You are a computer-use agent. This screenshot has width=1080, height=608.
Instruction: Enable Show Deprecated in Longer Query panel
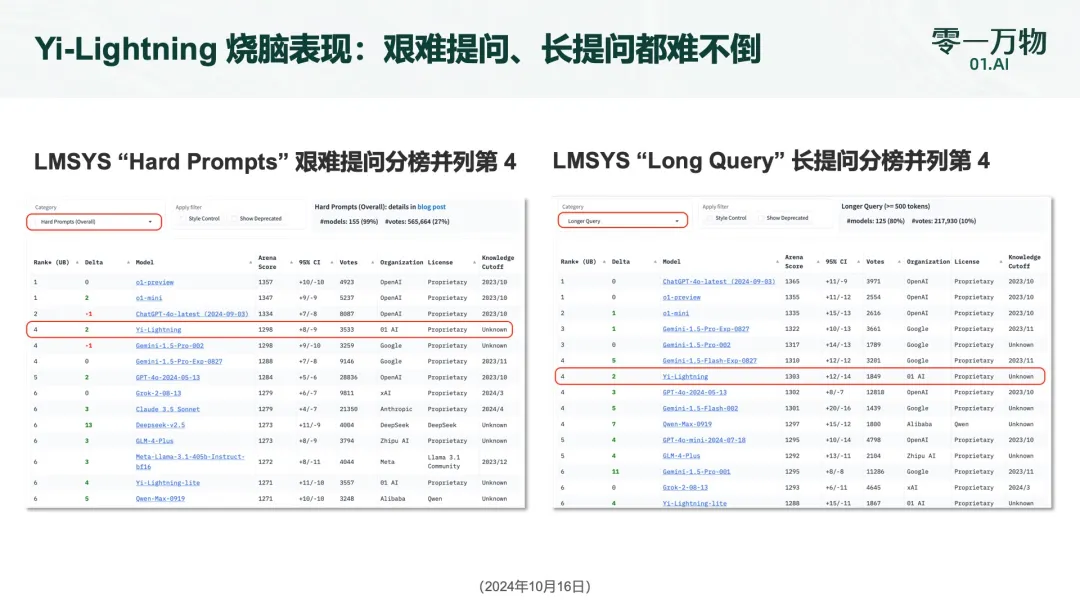click(783, 218)
